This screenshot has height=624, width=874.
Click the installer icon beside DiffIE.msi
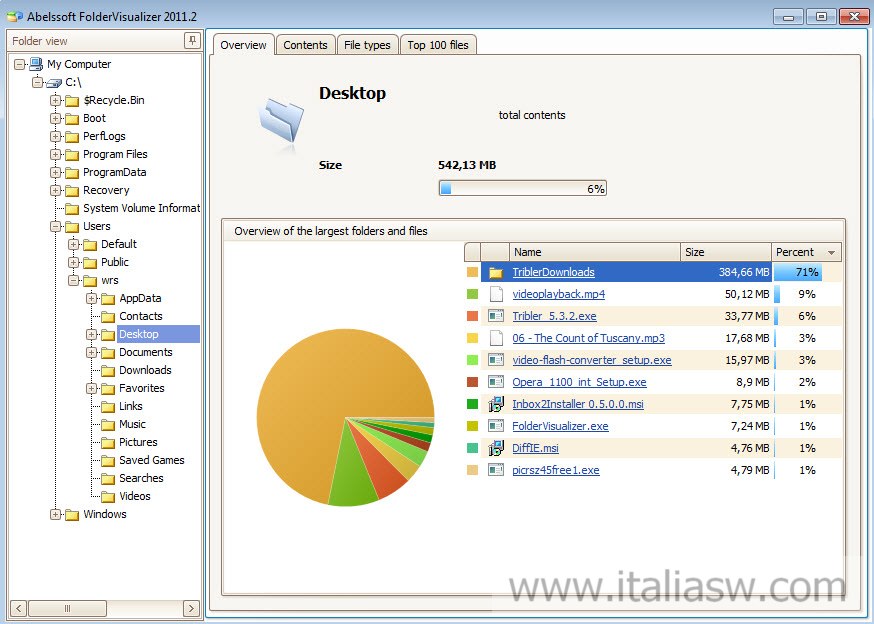point(496,448)
